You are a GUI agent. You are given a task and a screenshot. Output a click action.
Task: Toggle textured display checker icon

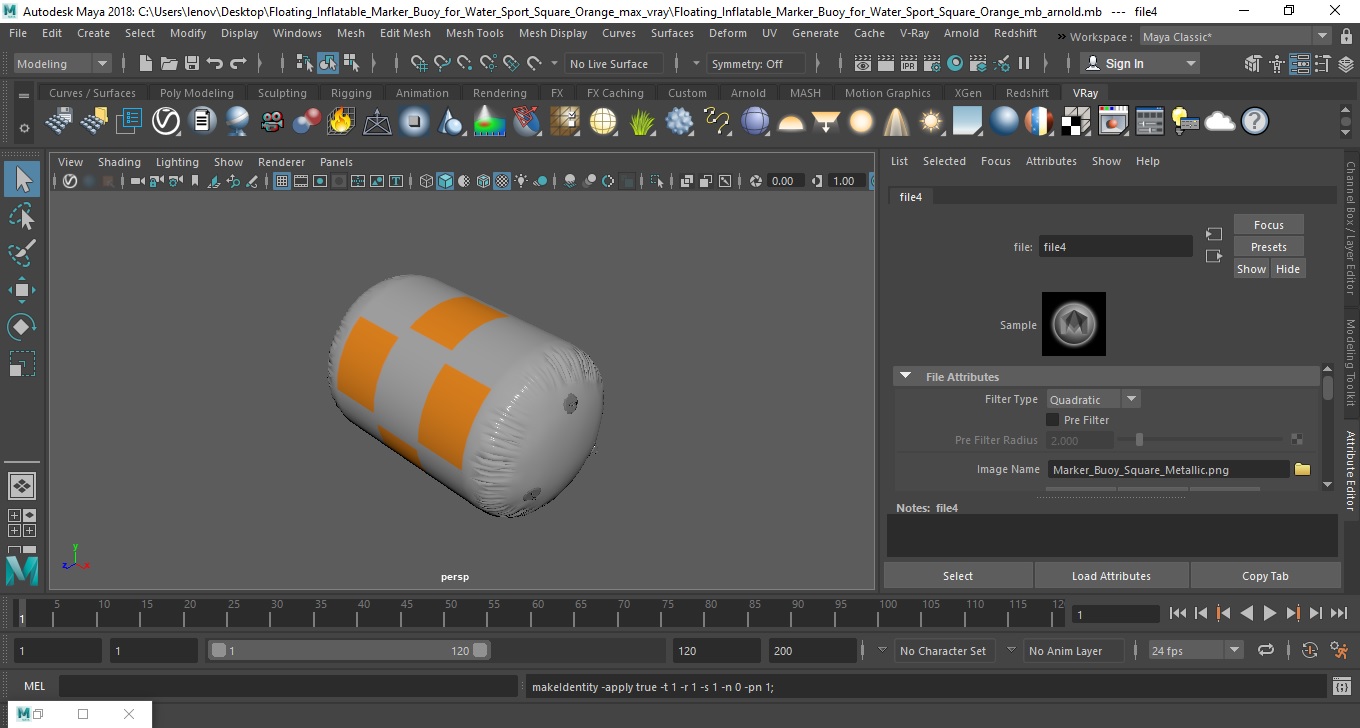point(503,181)
